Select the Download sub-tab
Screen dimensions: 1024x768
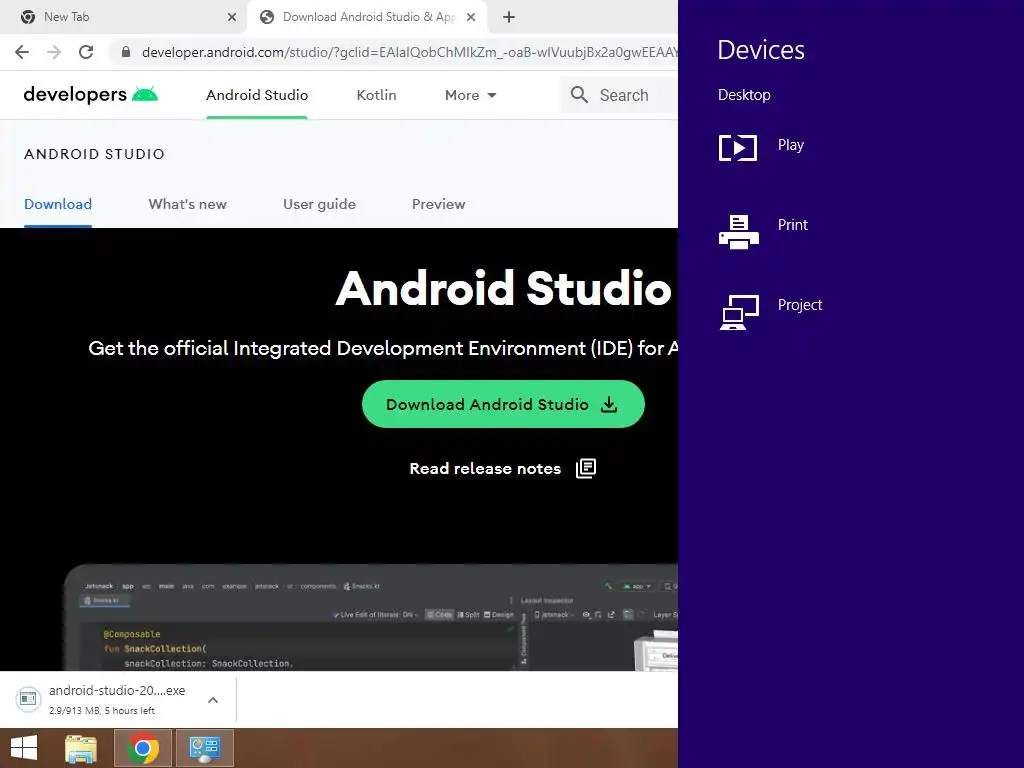pos(57,204)
